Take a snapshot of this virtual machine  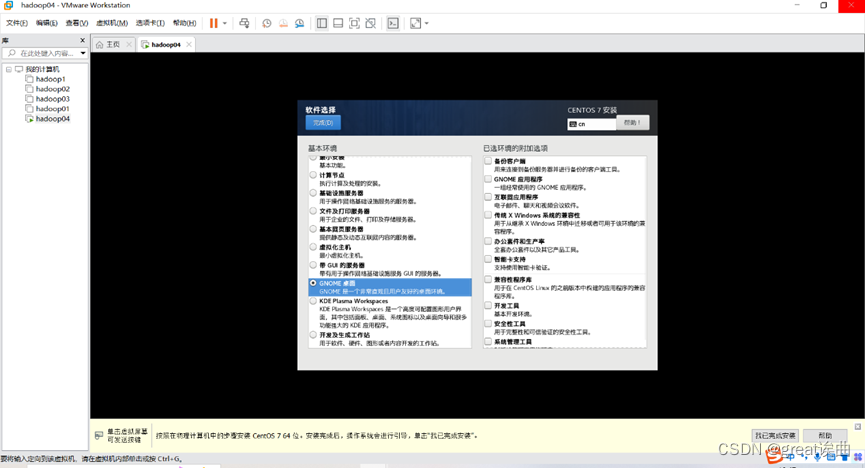point(266,23)
